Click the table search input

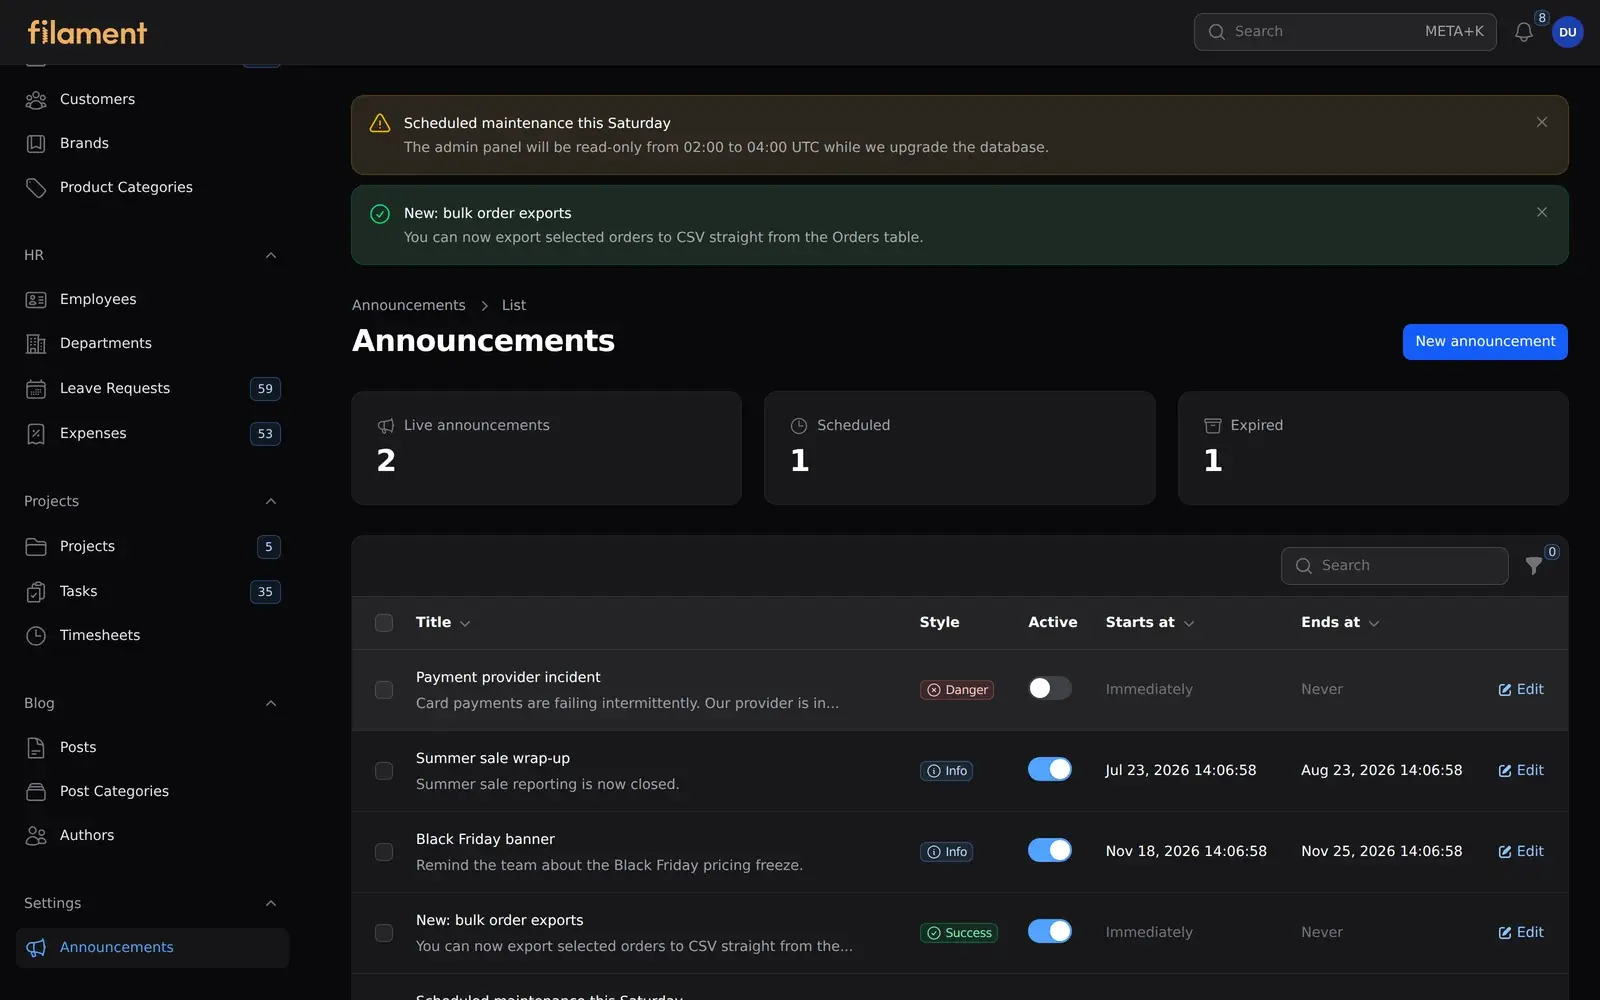[x=1395, y=566]
